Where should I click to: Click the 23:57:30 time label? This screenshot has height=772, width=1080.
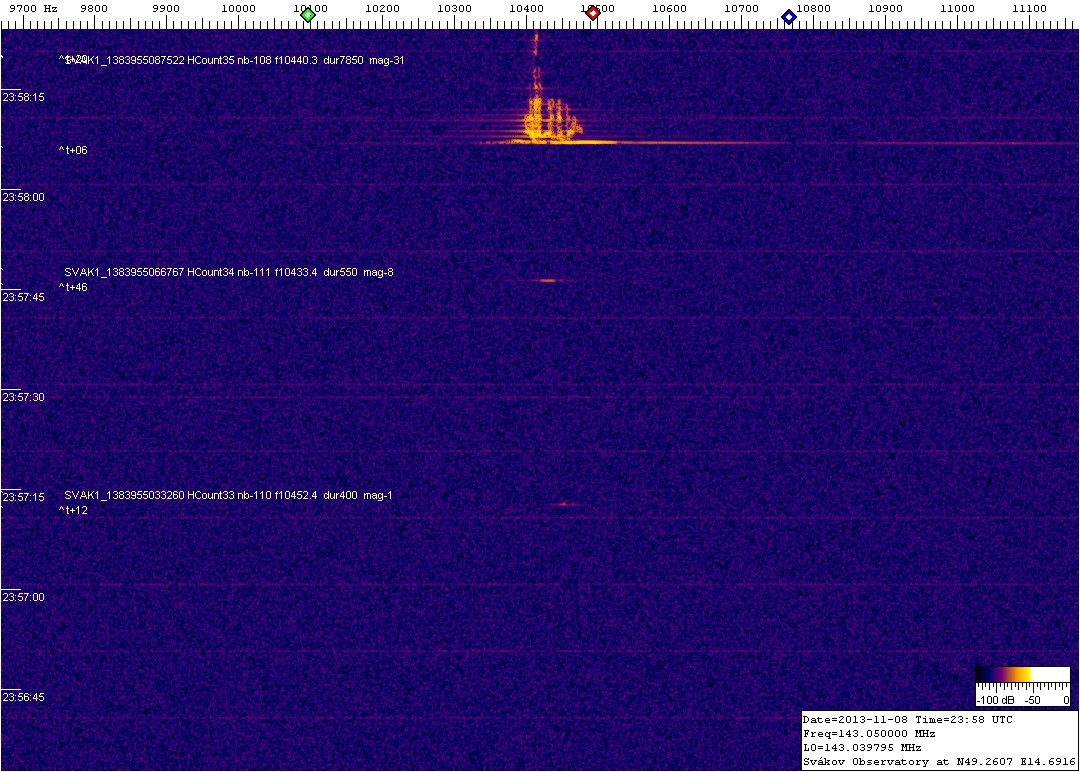(x=23, y=397)
